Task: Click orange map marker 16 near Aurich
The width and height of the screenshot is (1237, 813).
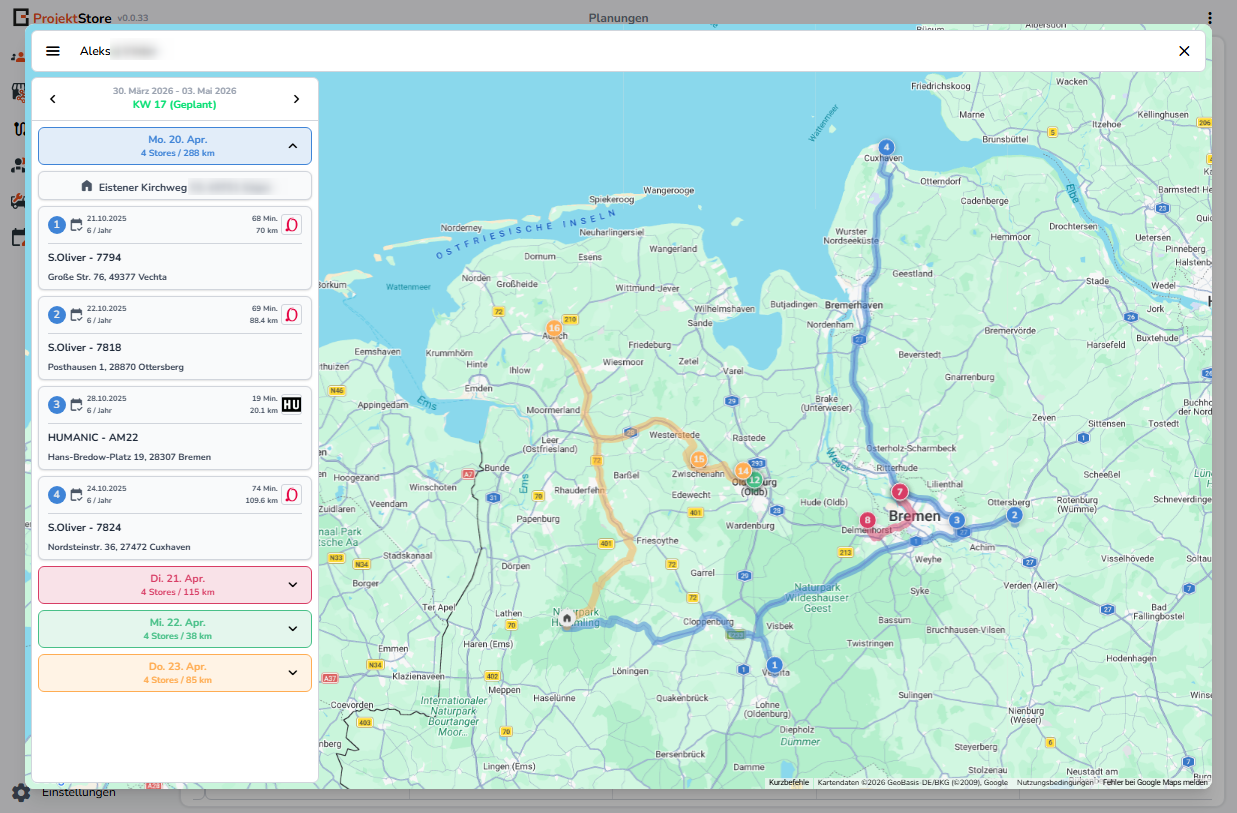Action: point(553,328)
